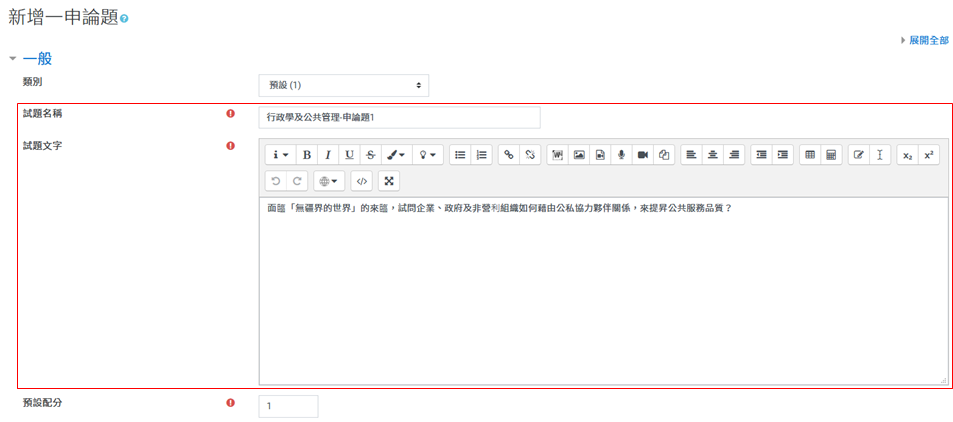Insert a table via the grid icon
Screen dimensions: 953x422
[810, 155]
